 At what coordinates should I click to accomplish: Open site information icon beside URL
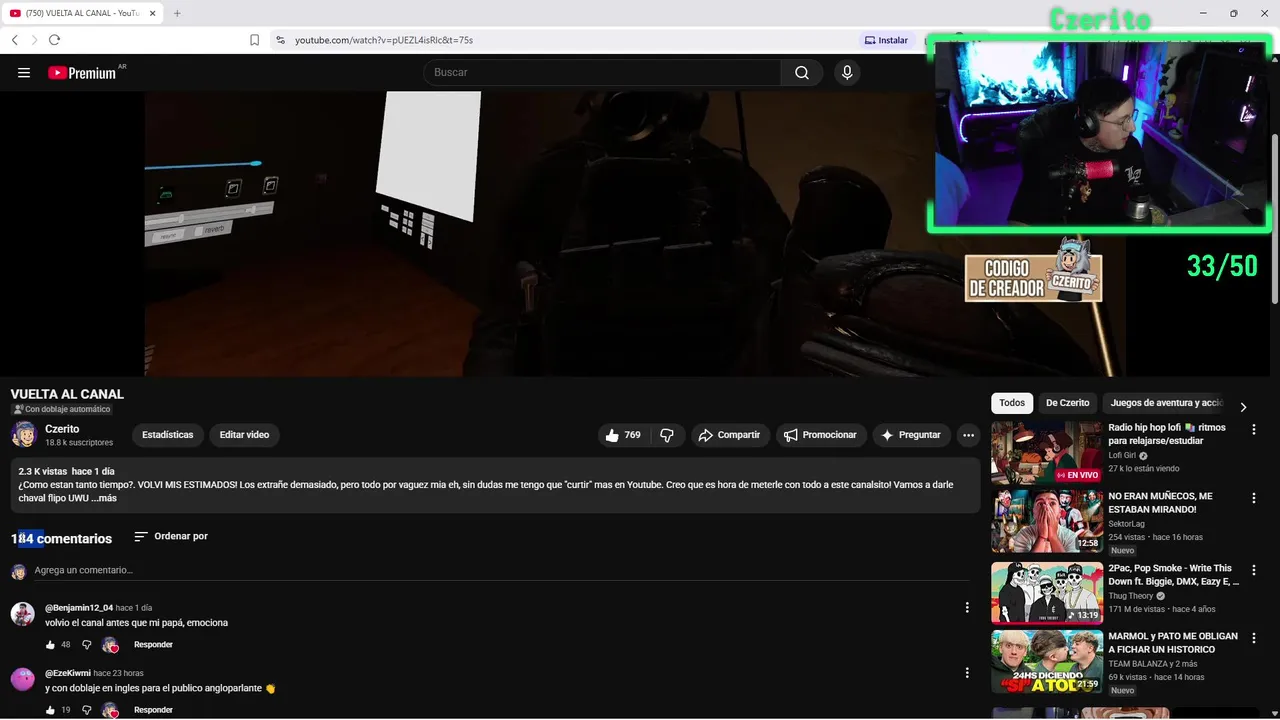point(280,40)
